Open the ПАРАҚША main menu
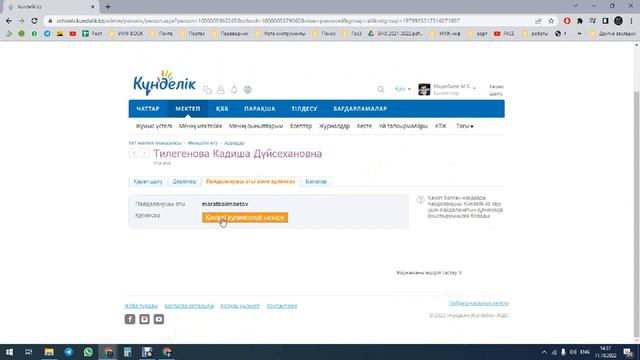 coord(260,109)
